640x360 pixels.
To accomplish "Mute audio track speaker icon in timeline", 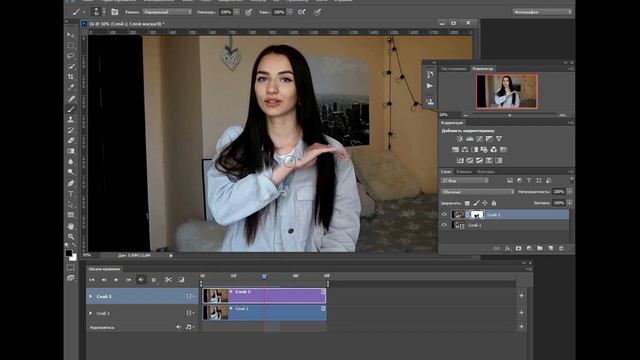I will [178, 327].
